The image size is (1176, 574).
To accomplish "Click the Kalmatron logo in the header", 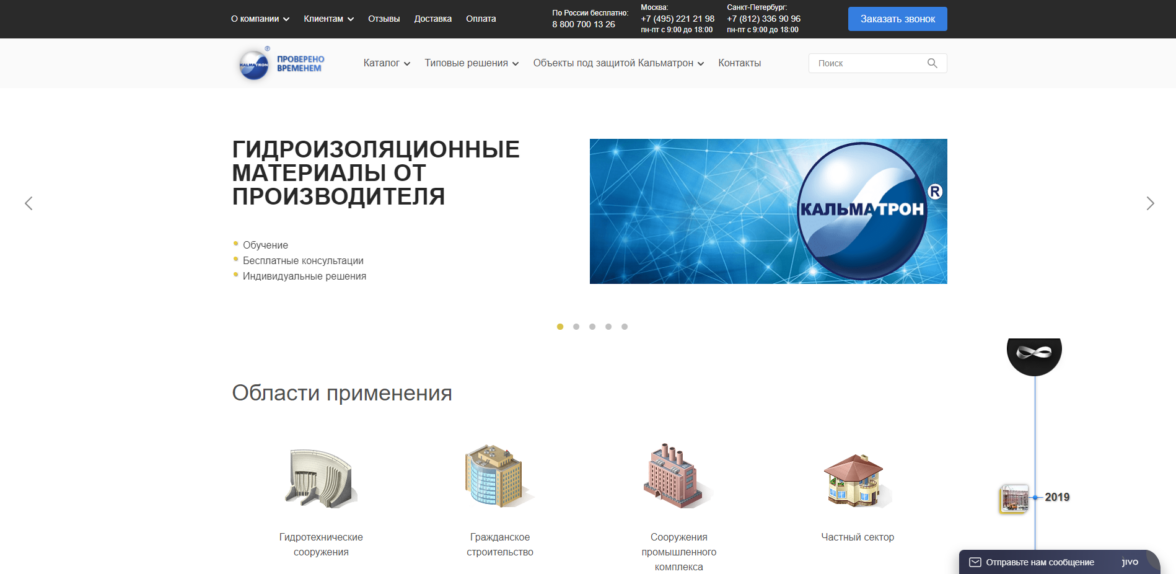I will [254, 64].
